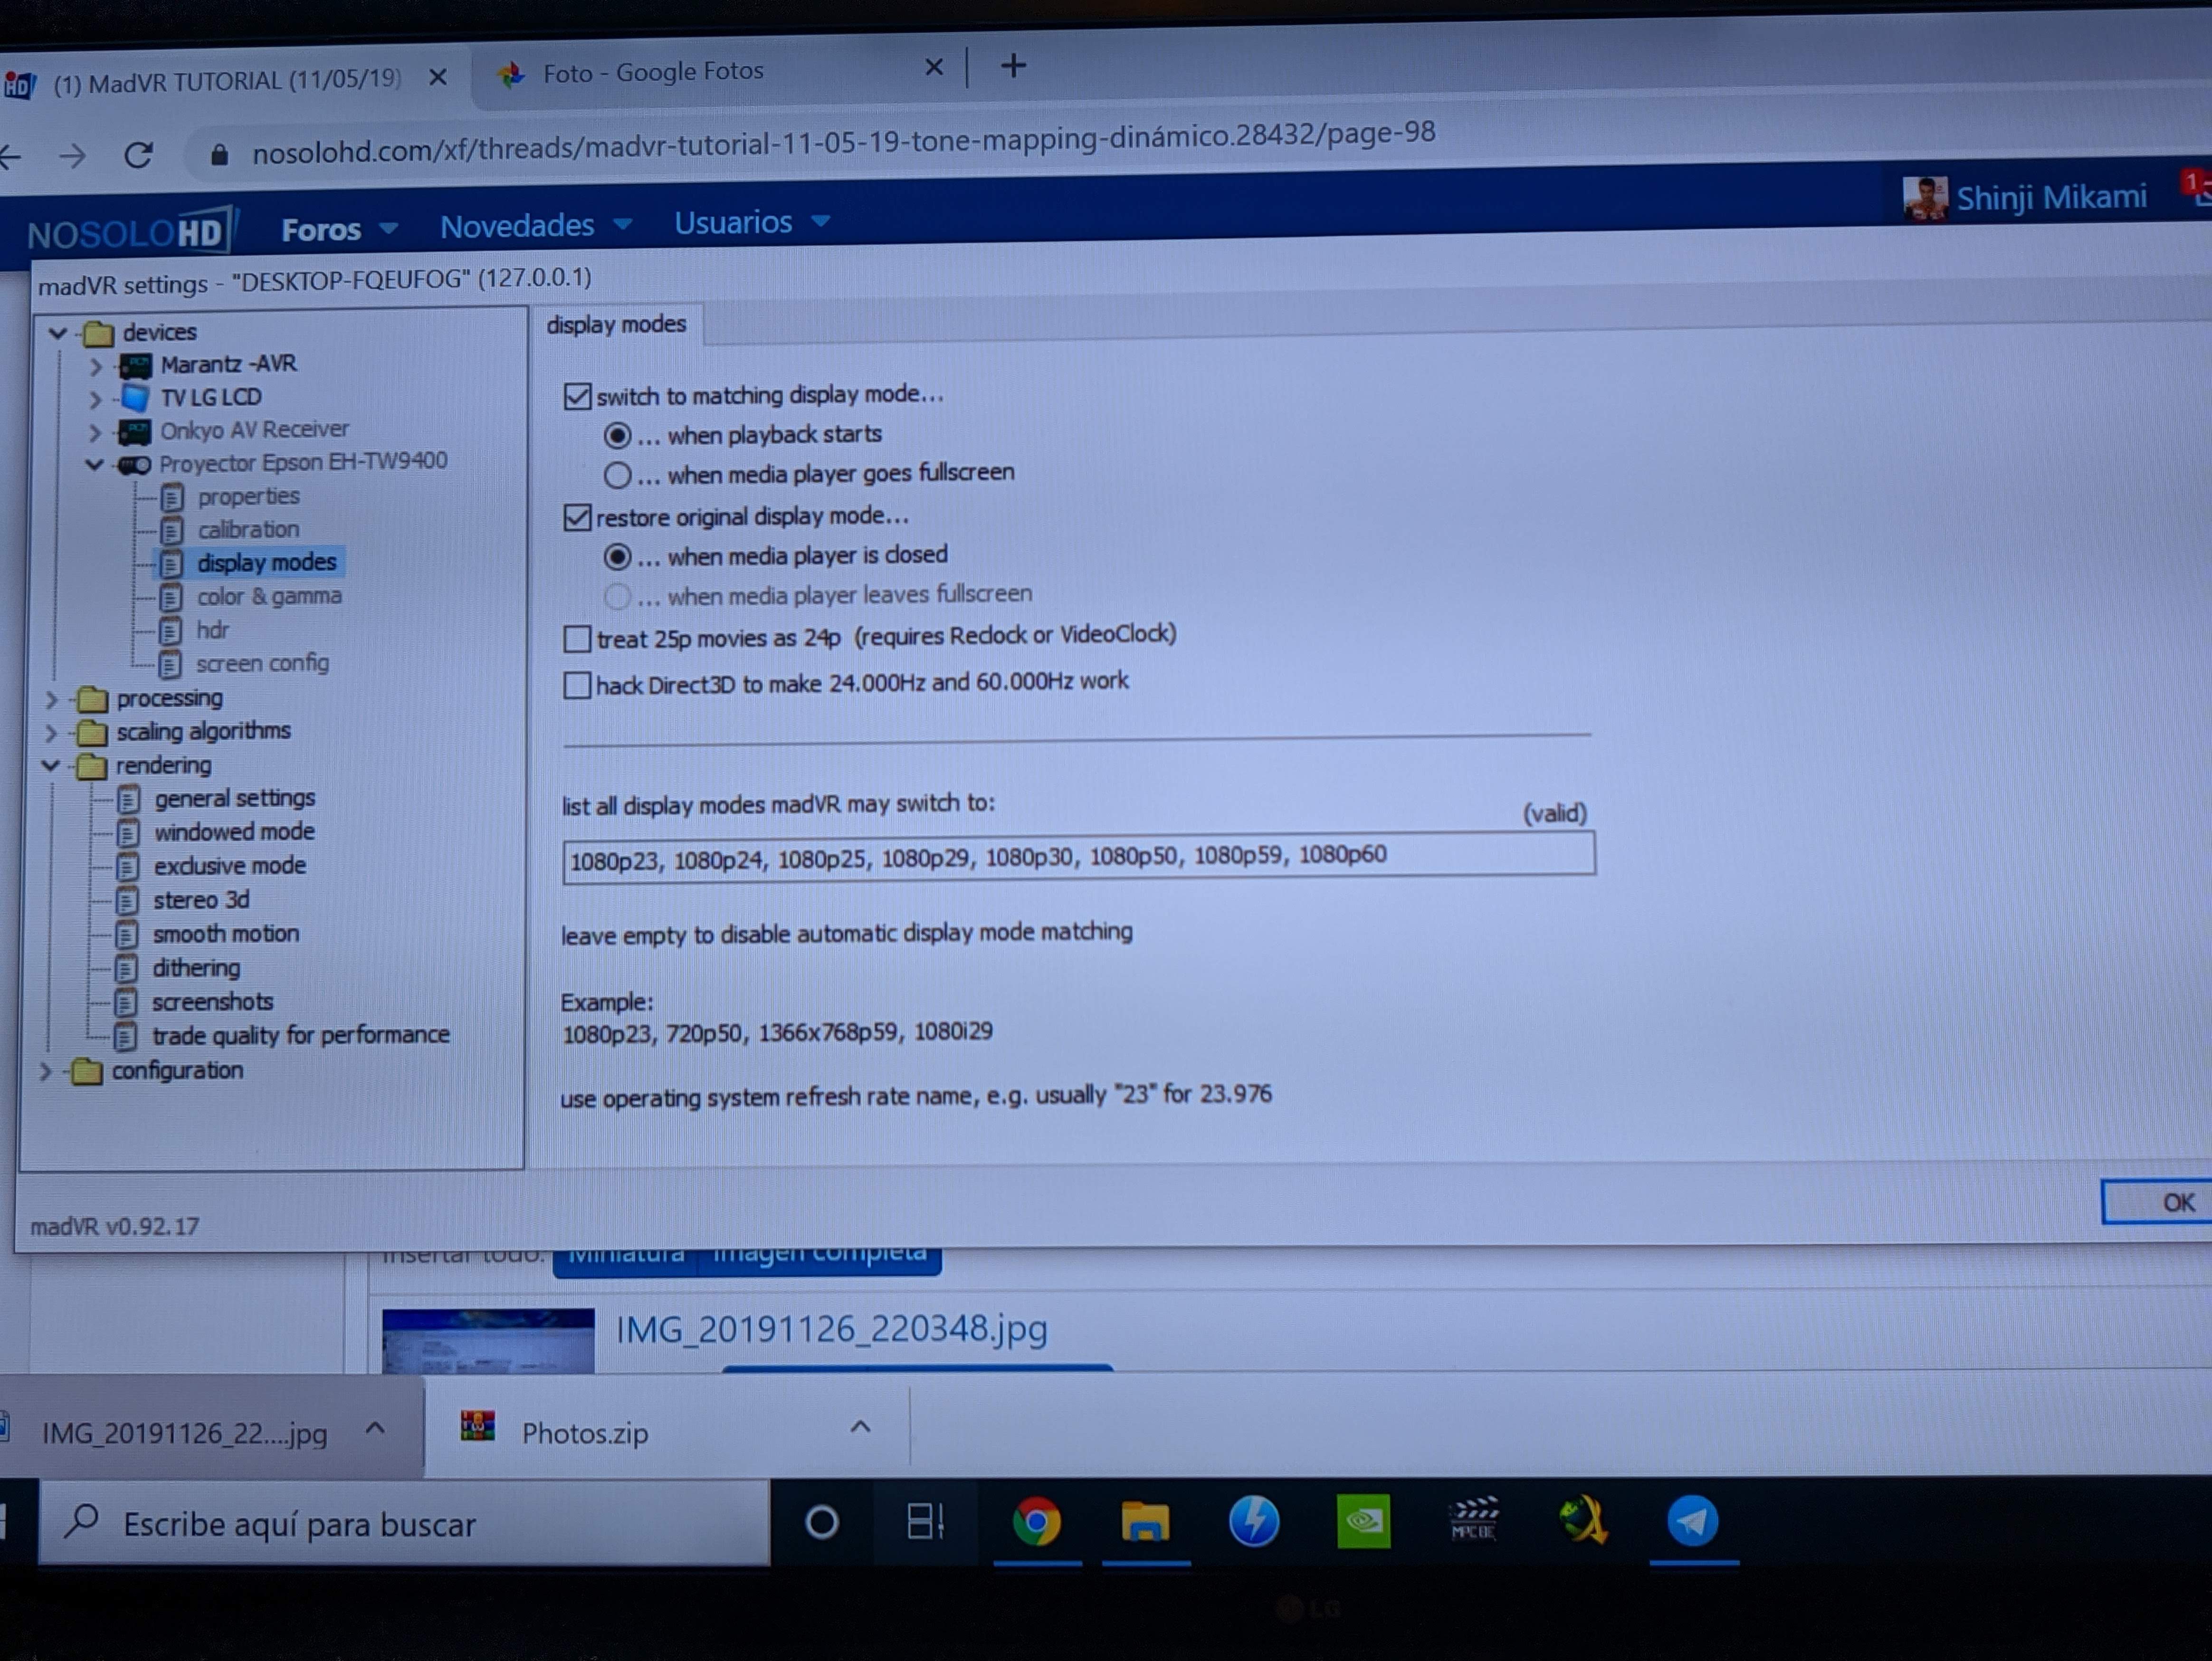
Task: Open IMG_20191126_220348.jpg attachment link
Action: [831, 1329]
